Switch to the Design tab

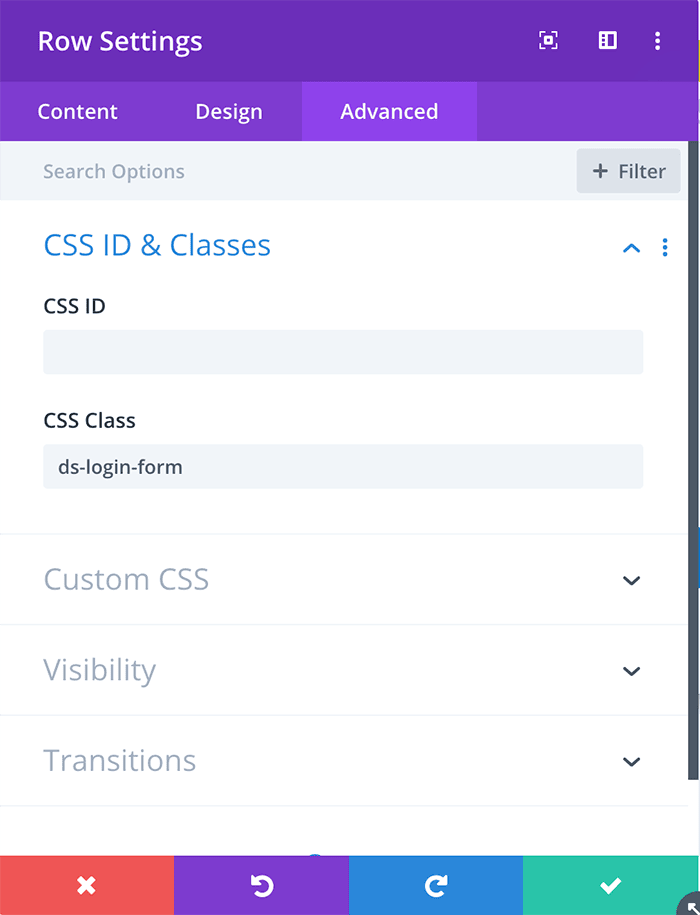(x=229, y=111)
